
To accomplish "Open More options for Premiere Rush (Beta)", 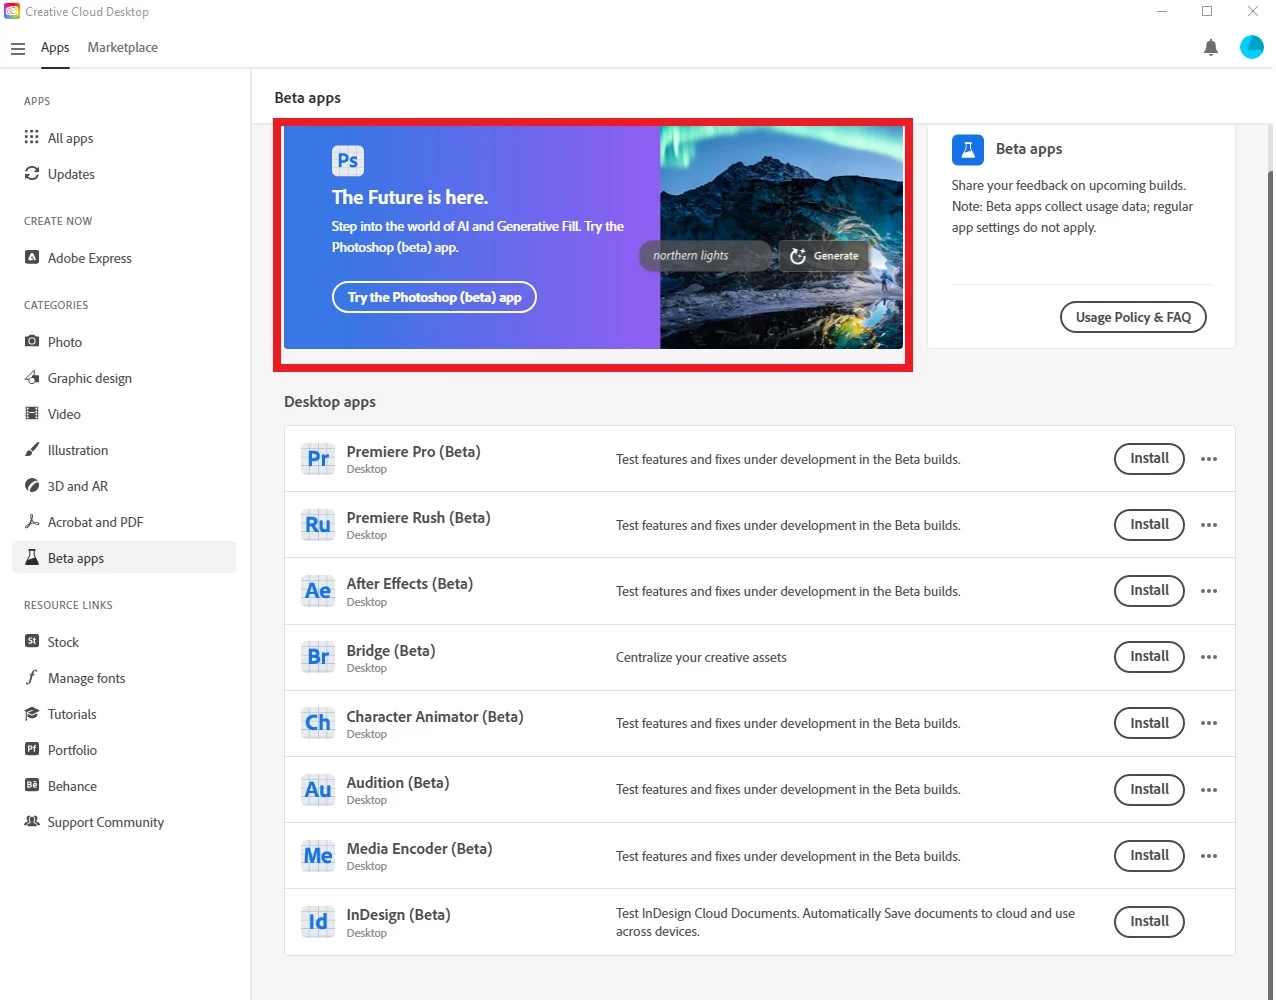I will pyautogui.click(x=1209, y=525).
